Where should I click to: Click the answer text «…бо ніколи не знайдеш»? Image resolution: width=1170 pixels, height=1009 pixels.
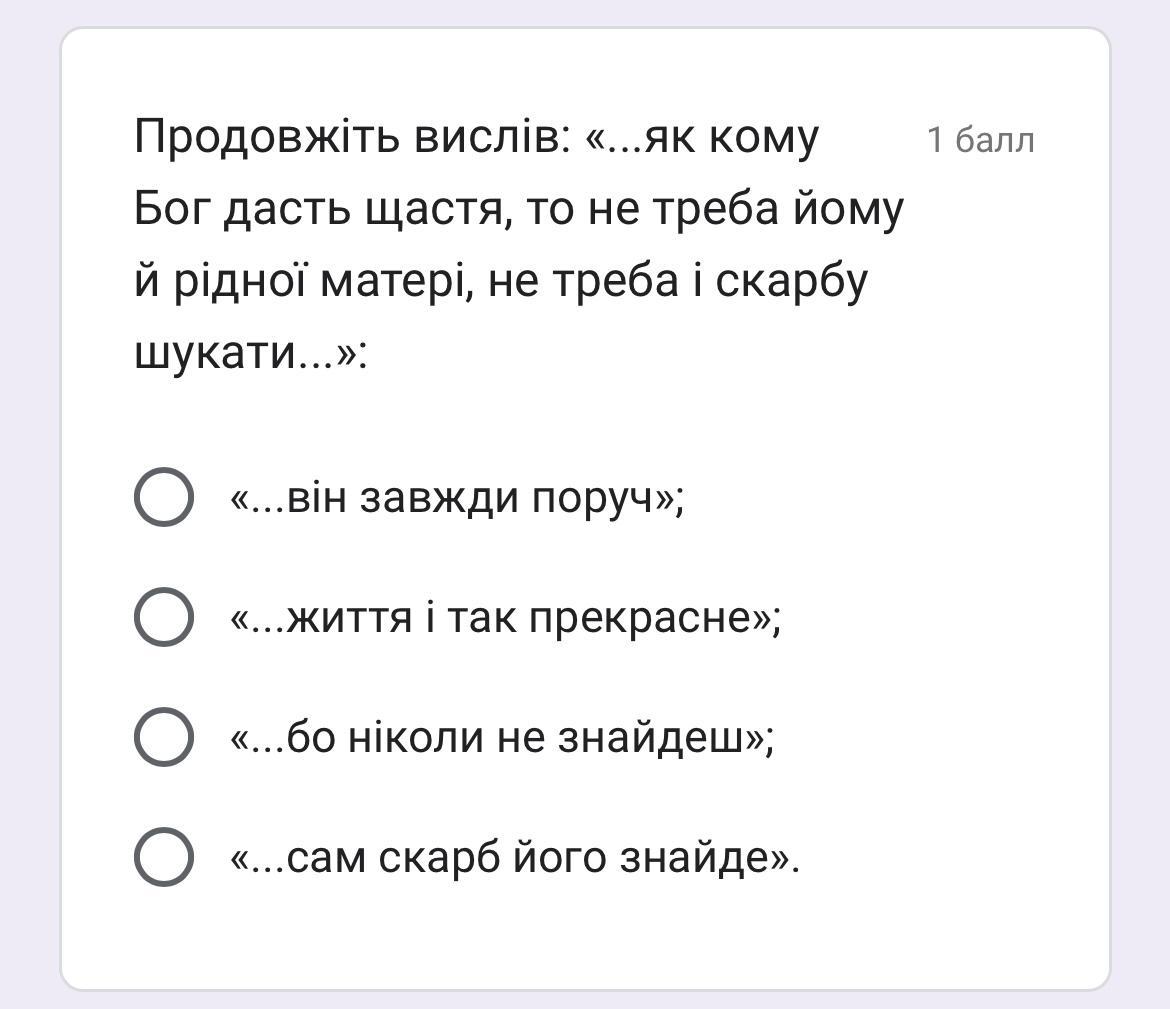click(503, 738)
